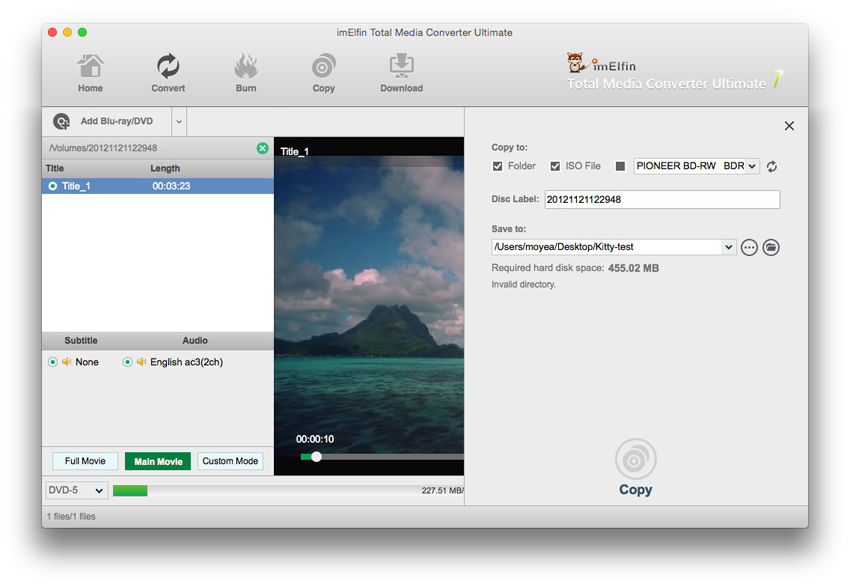Click the Invalid directory message
850x587 pixels.
click(x=523, y=285)
